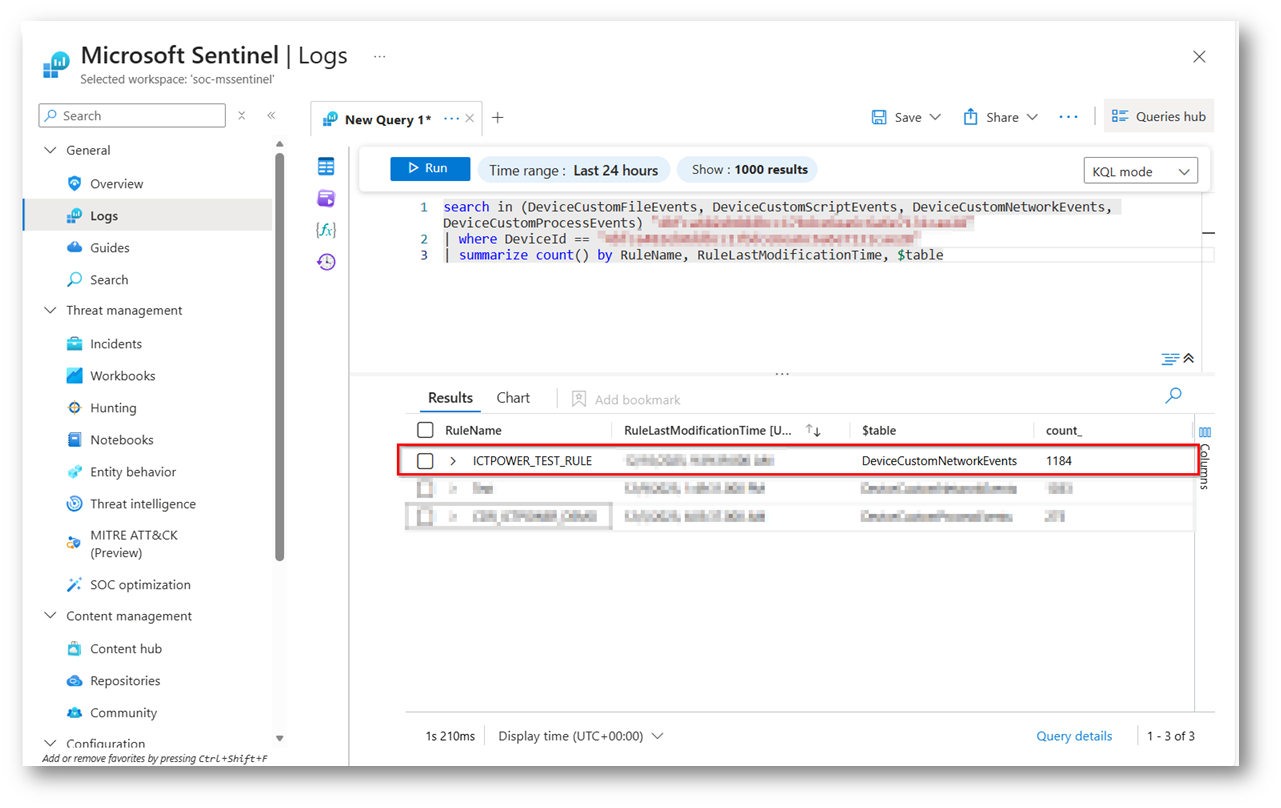Switch to the Chart tab
1281x808 pixels.
513,398
